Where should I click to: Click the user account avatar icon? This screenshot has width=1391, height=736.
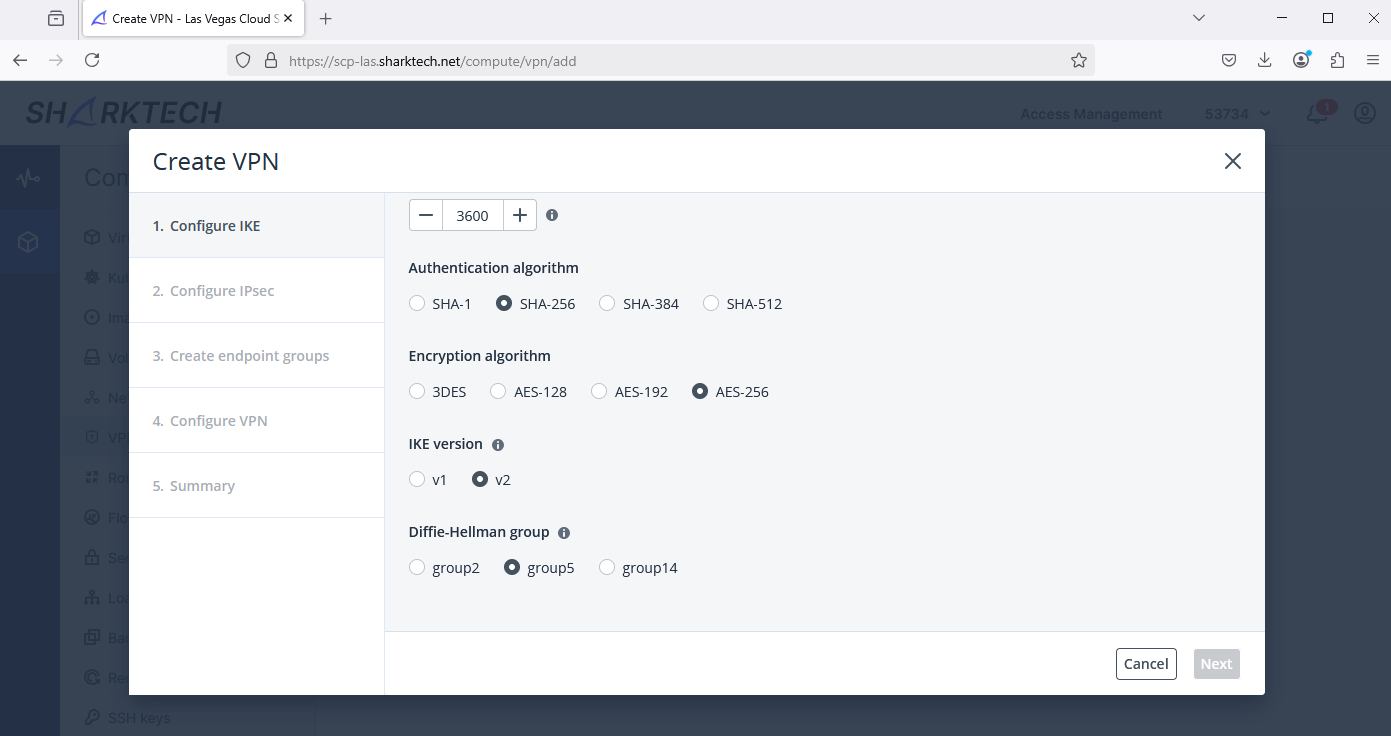pyautogui.click(x=1364, y=113)
